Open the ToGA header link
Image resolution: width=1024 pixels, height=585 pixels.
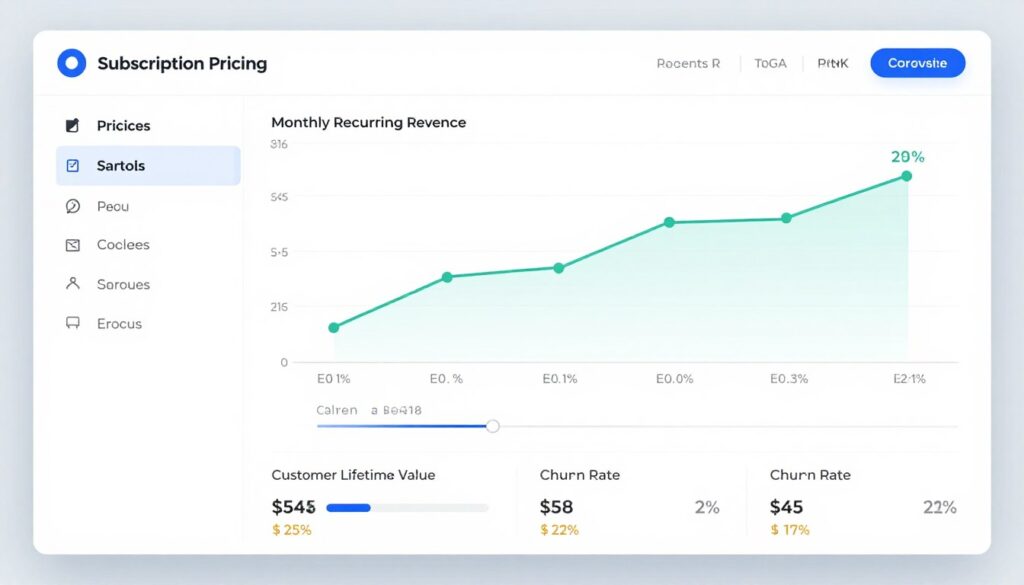click(771, 63)
